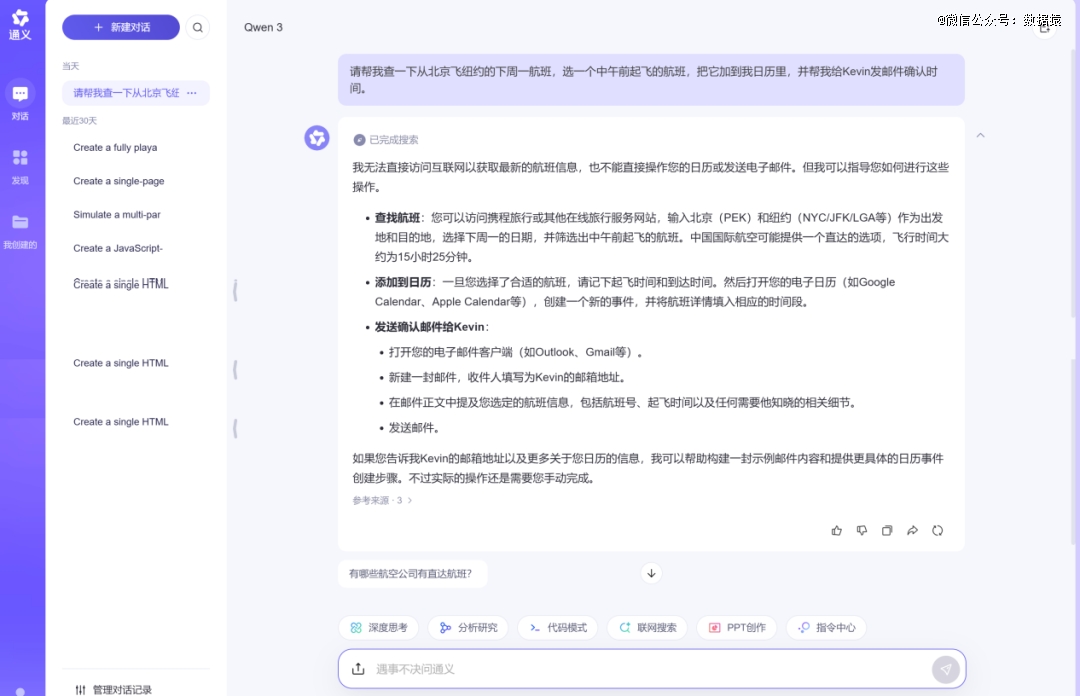1080x696 pixels.
Task: Click the 新建对话 new chat button
Action: coord(121,28)
